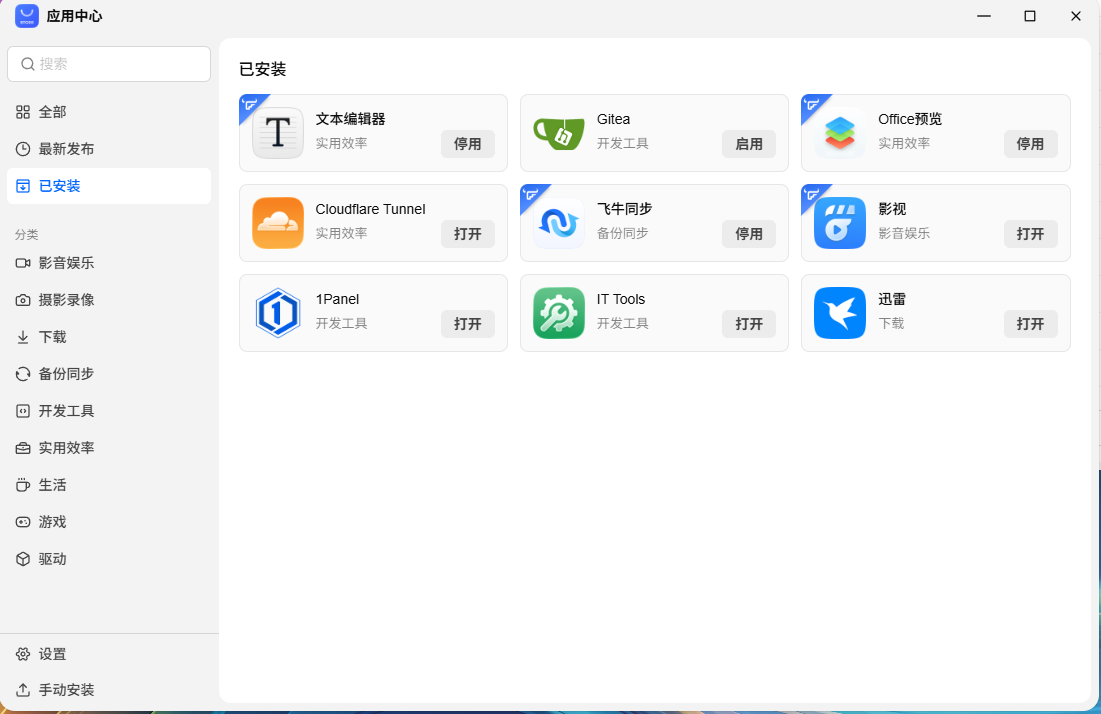Click the 文本编辑器 app title
Viewport: 1101px width, 714px height.
point(350,119)
